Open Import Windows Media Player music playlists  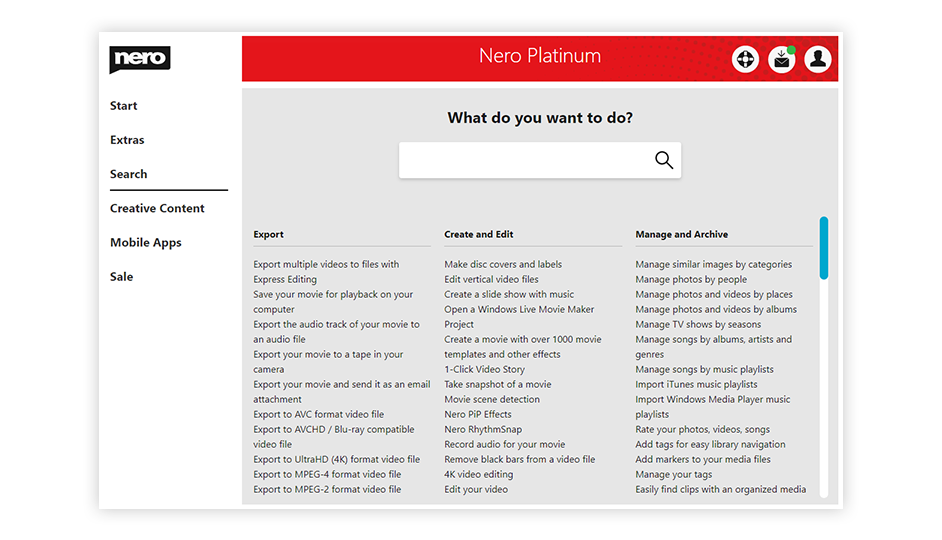[713, 407]
